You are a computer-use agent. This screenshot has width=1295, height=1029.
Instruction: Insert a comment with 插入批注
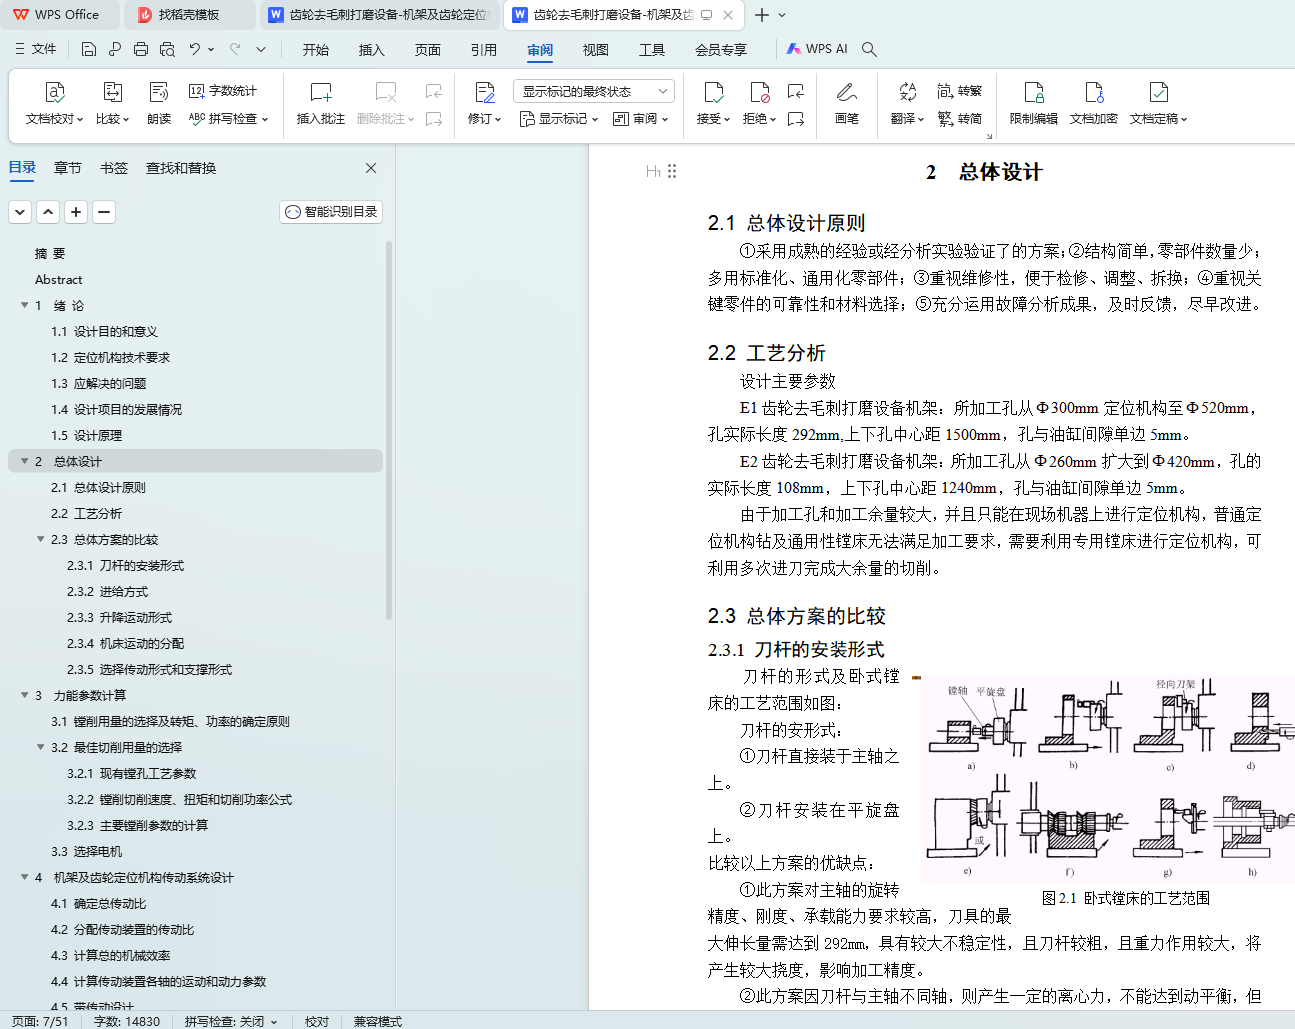click(321, 104)
